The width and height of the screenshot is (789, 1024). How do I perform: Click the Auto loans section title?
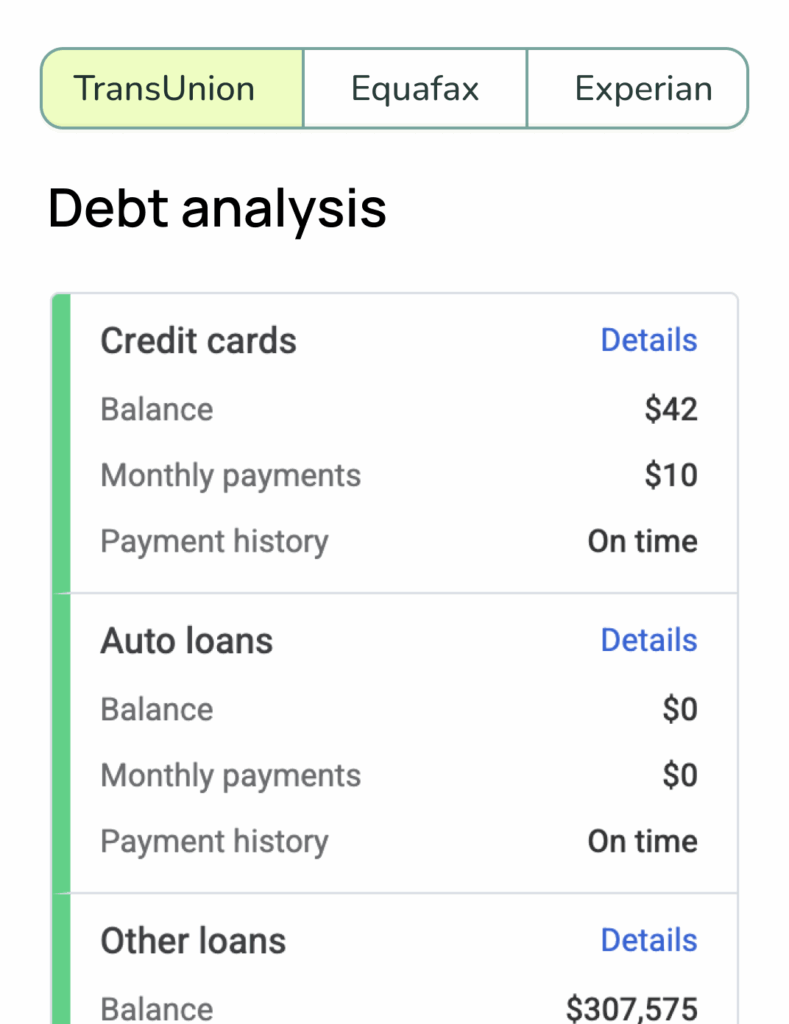(186, 641)
